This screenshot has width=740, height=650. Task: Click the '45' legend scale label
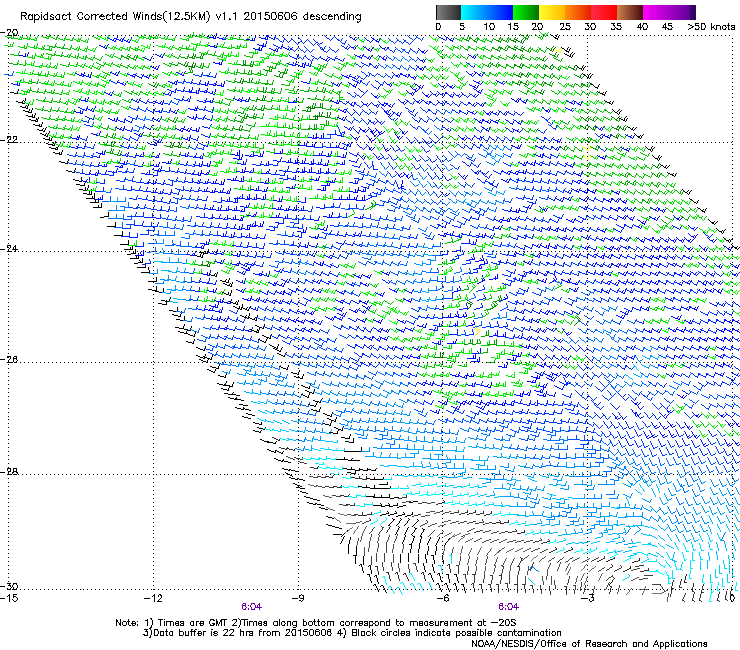(x=667, y=27)
